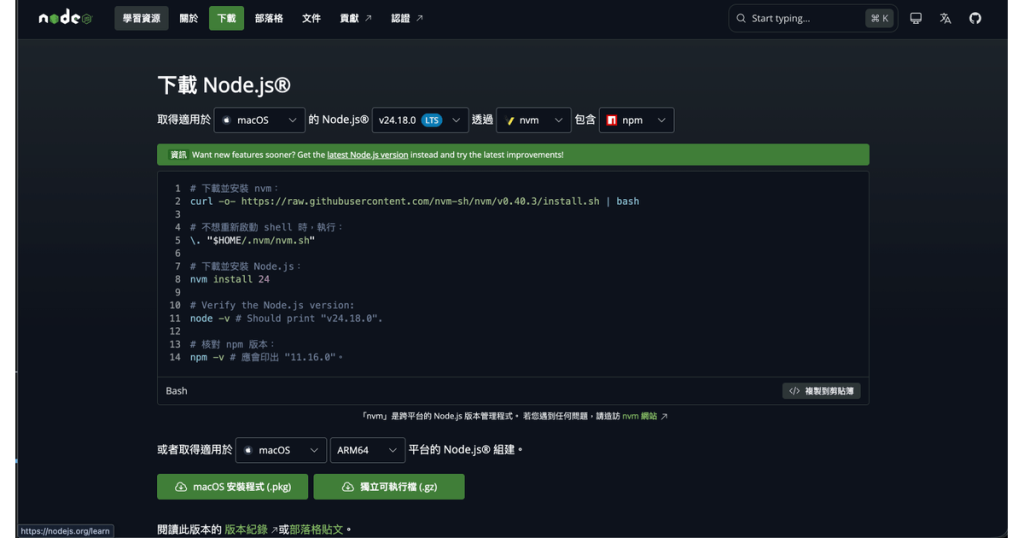
Task: Click the code icon on copy button
Action: click(794, 391)
